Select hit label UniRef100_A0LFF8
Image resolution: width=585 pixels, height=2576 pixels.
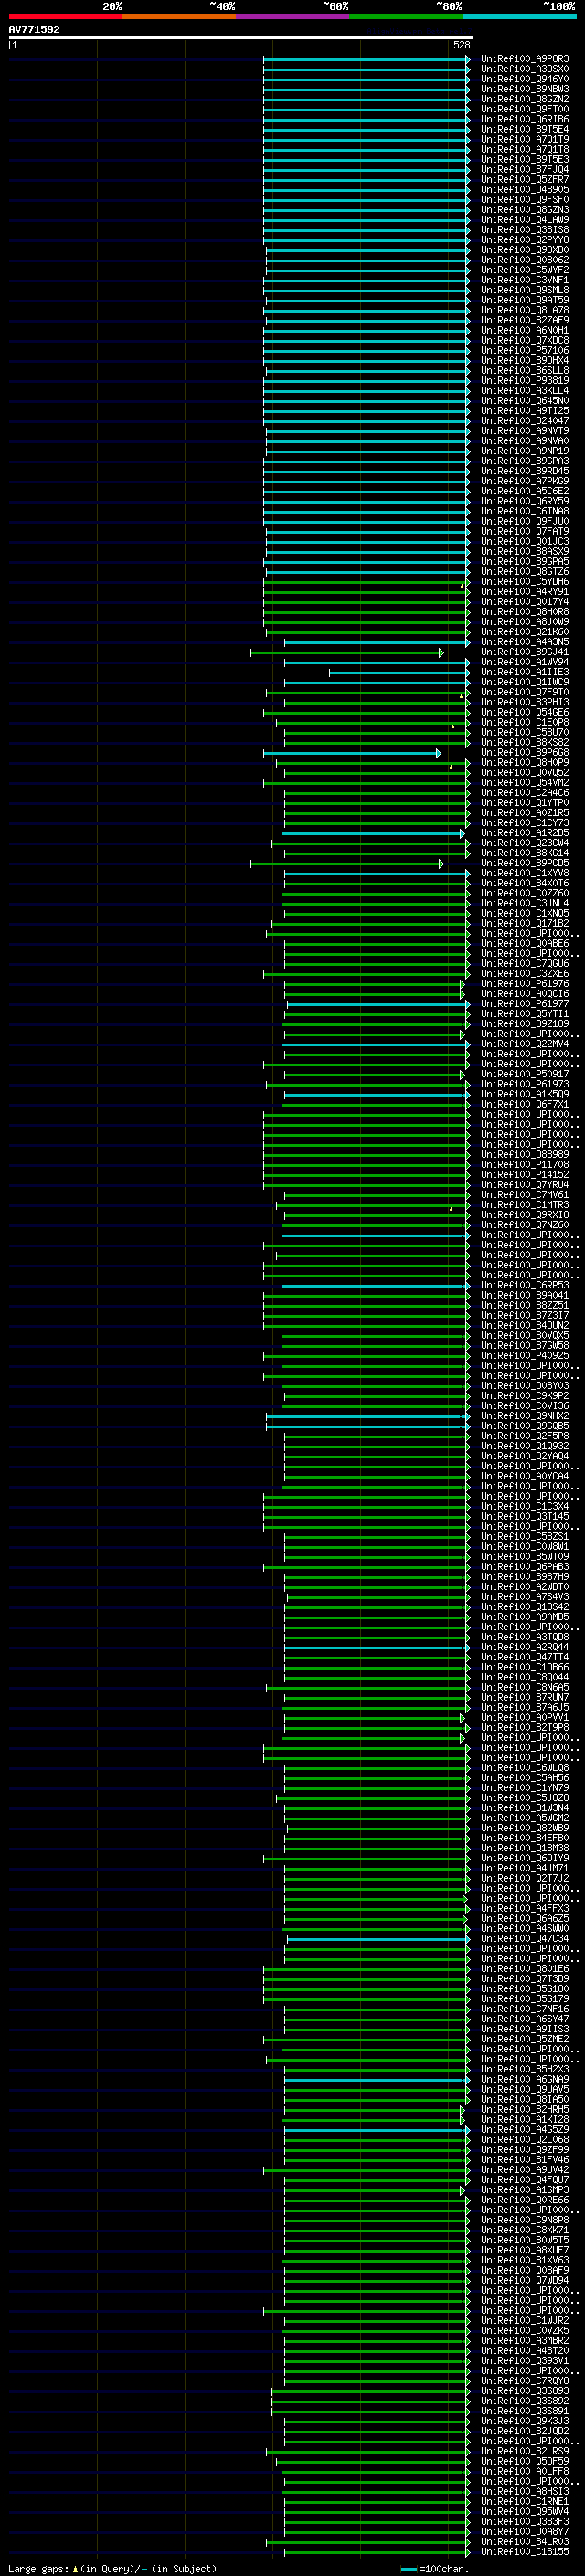coord(525,2473)
